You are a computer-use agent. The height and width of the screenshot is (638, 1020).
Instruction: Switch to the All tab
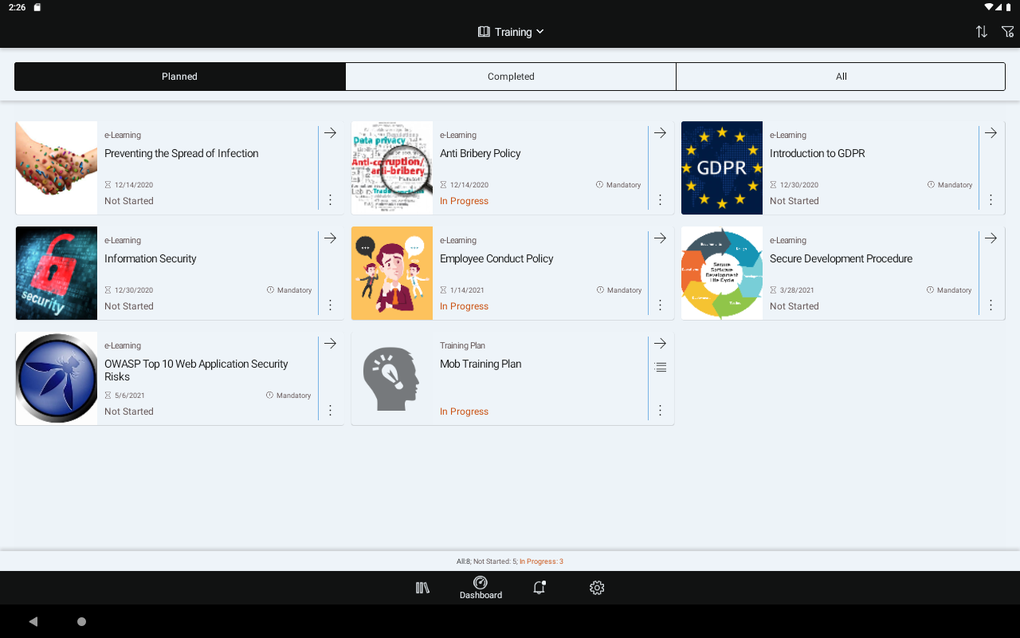tap(840, 76)
